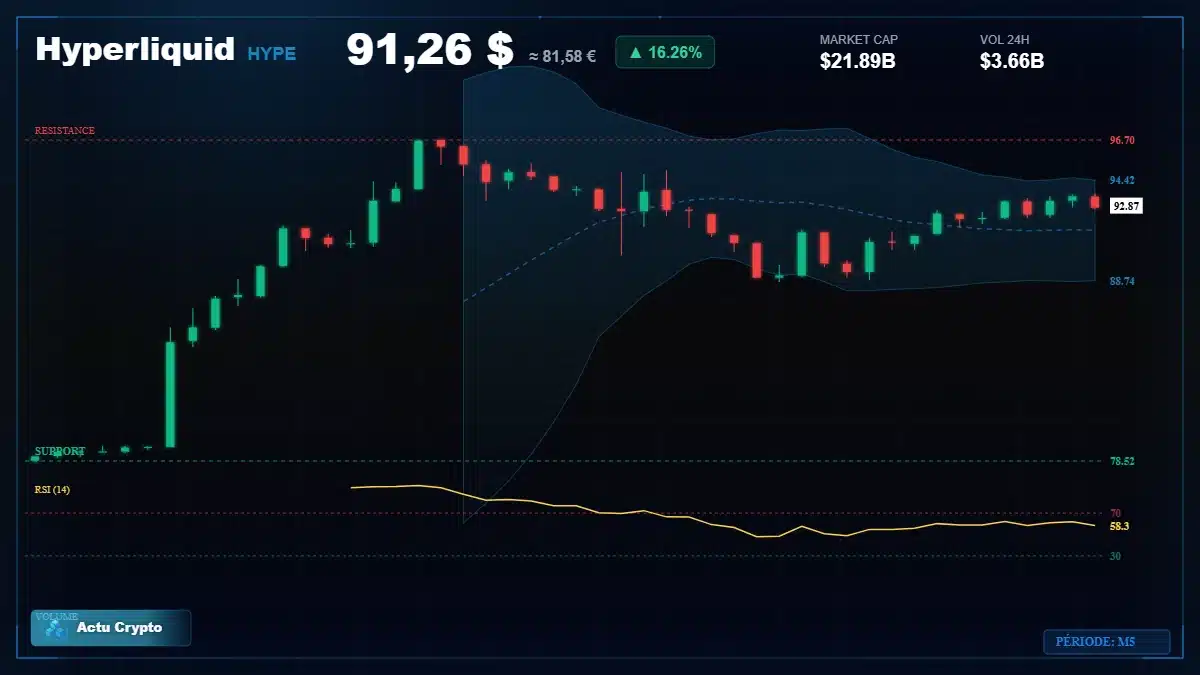Click the HYPE ticker symbol

272,54
